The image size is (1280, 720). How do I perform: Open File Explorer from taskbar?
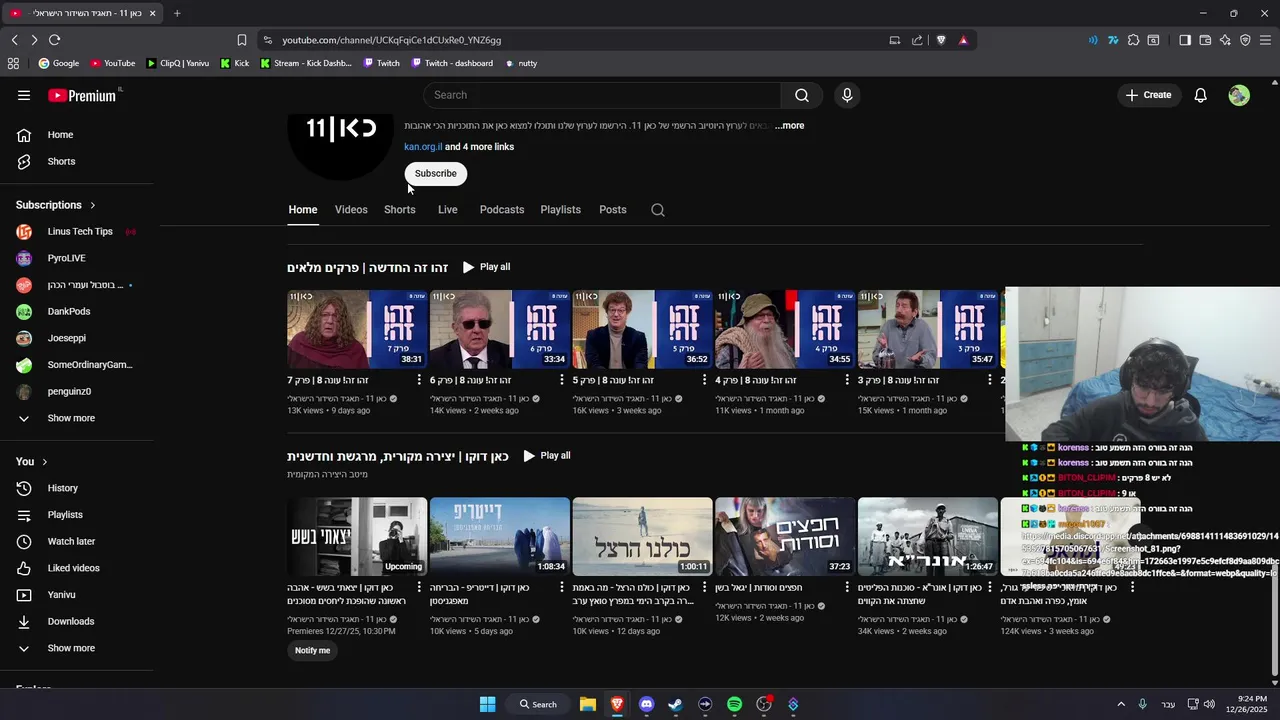(x=588, y=704)
